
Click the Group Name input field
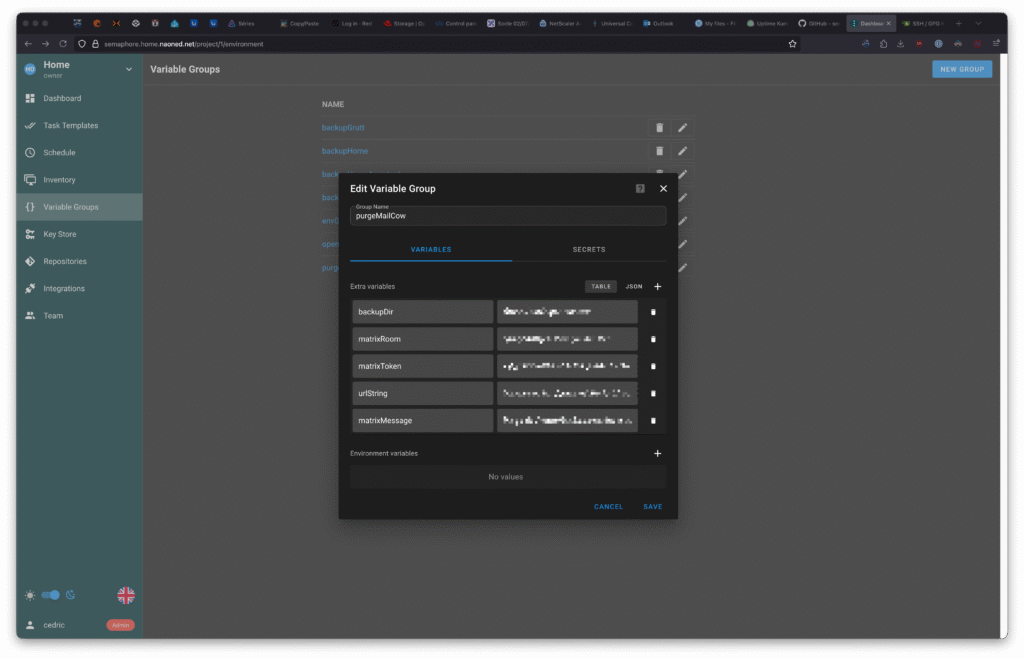(x=508, y=216)
